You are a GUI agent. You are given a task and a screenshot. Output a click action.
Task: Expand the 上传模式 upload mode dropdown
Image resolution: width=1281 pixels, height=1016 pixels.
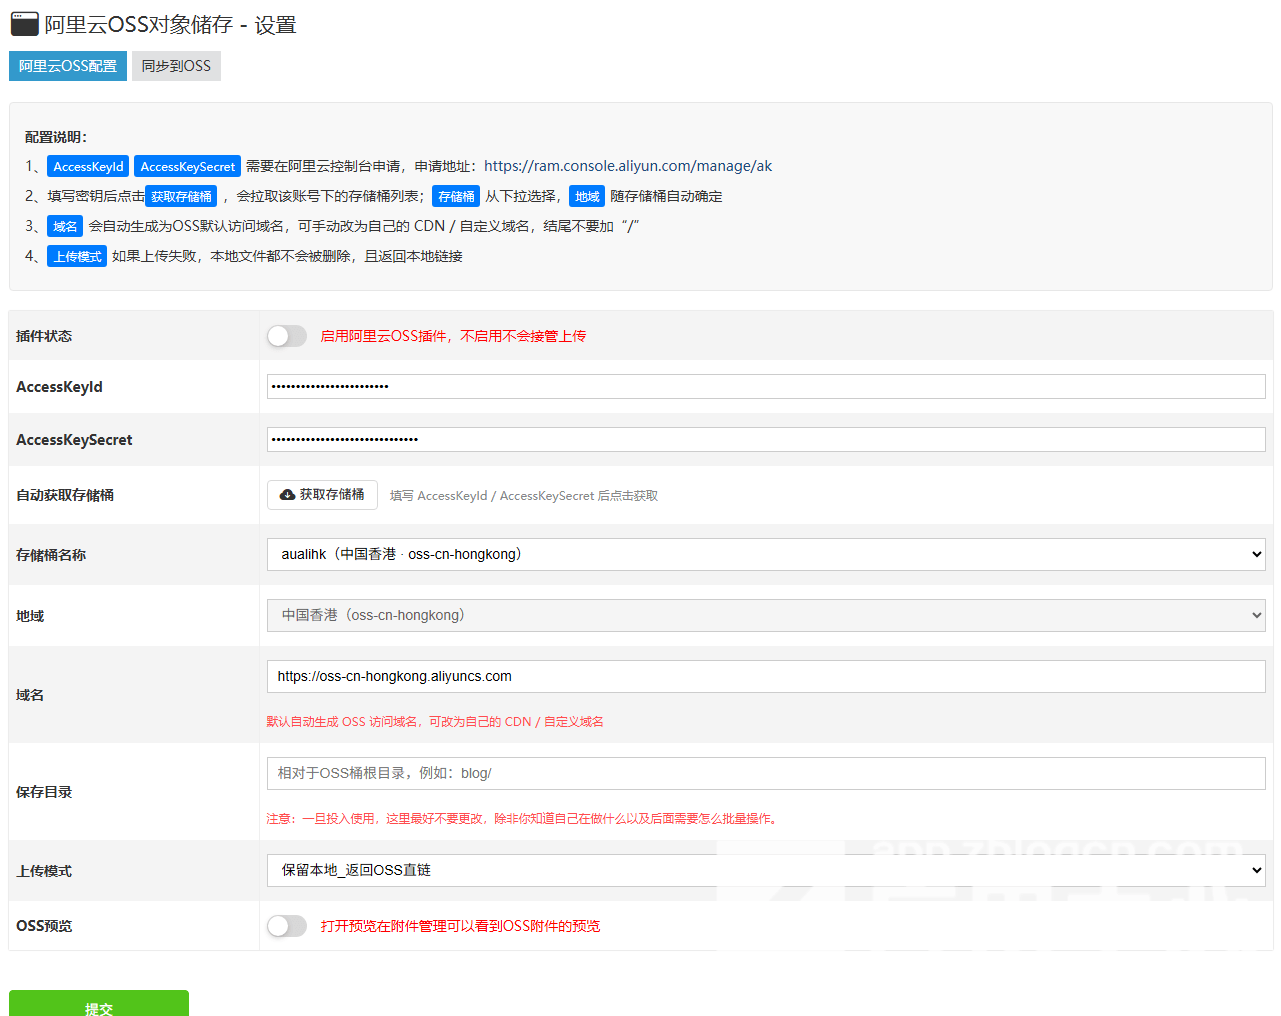pyautogui.click(x=766, y=870)
